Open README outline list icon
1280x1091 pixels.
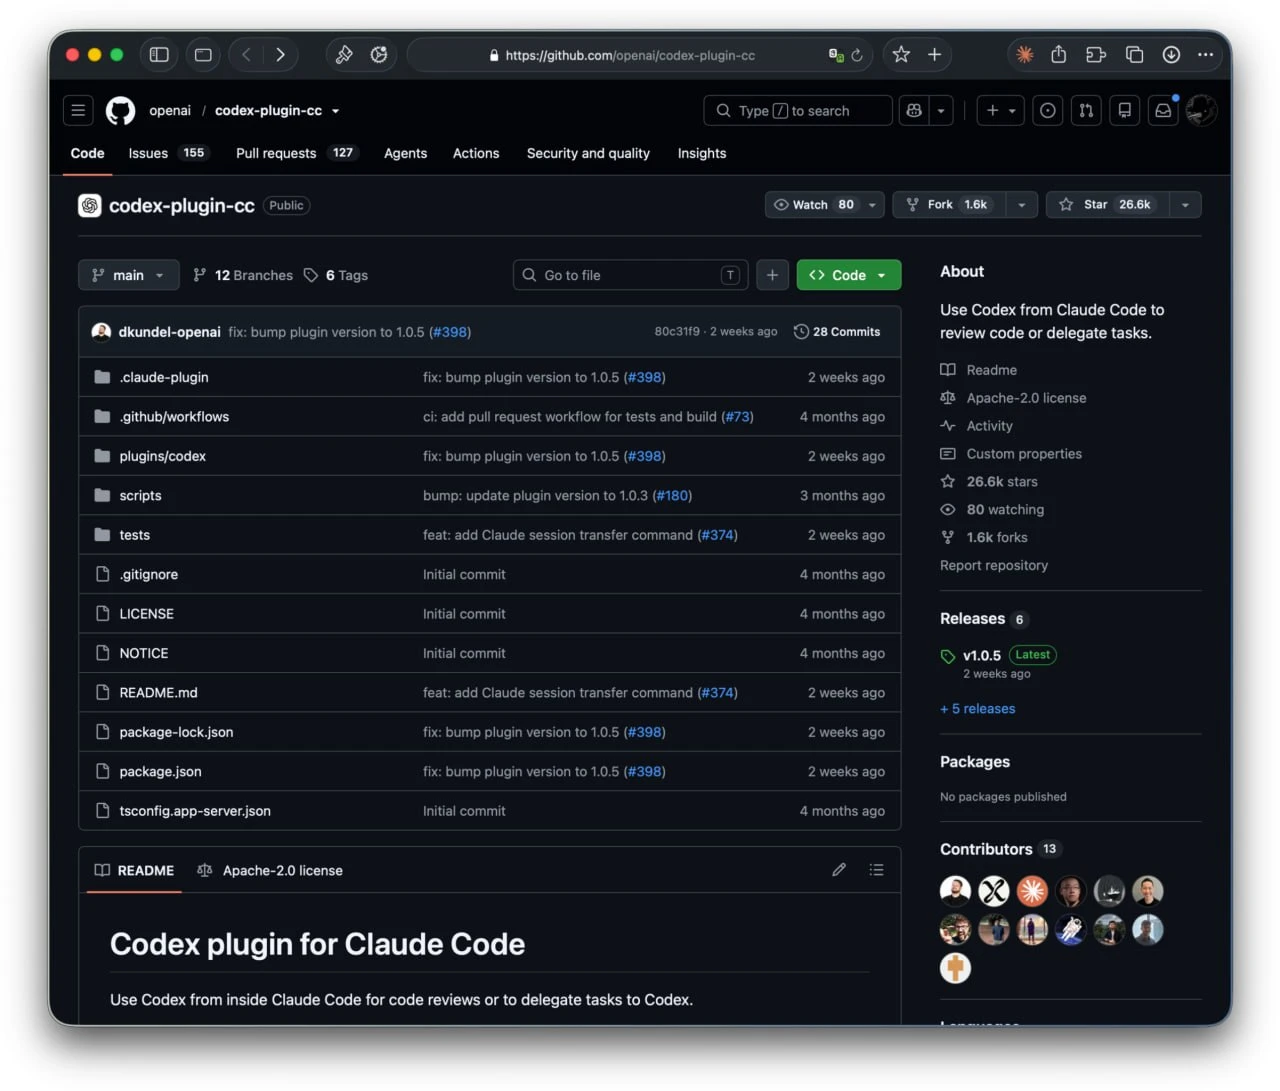[x=877, y=870]
